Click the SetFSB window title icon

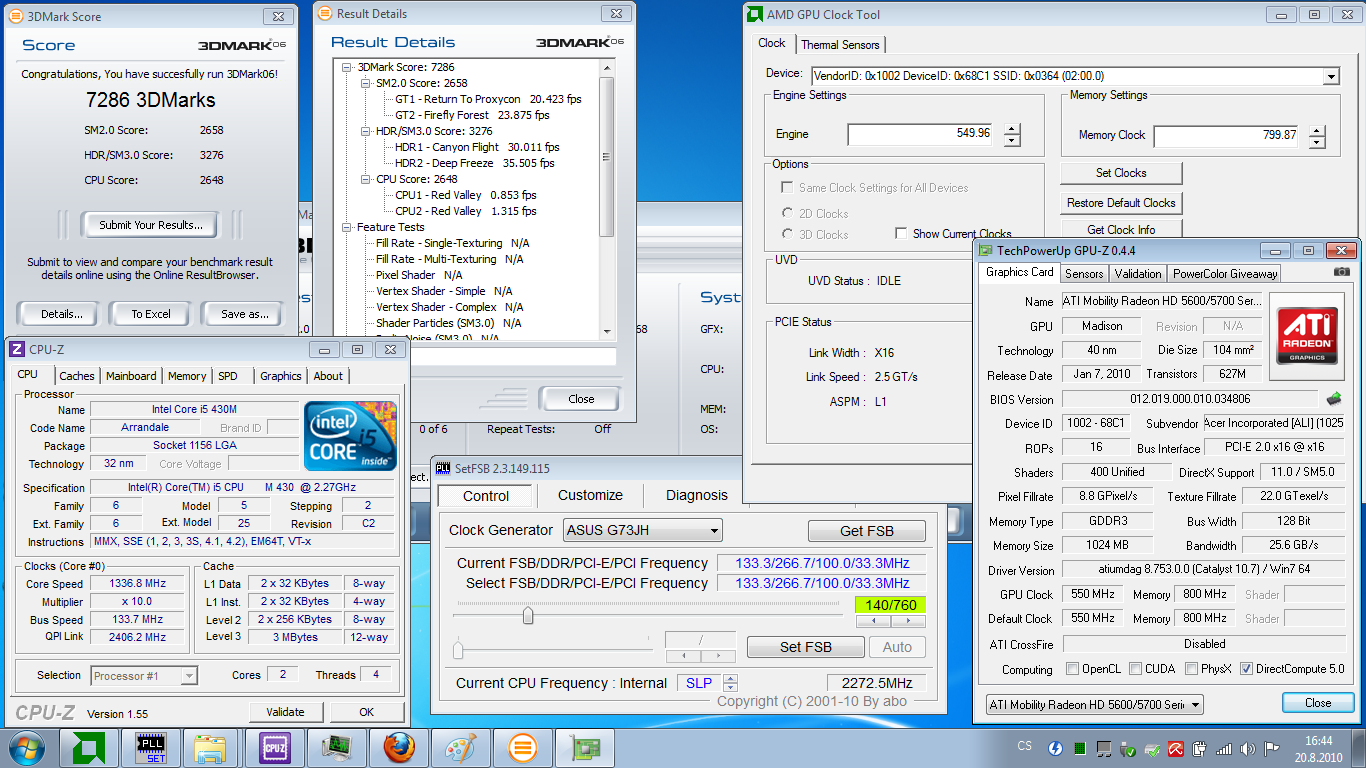(x=443, y=468)
